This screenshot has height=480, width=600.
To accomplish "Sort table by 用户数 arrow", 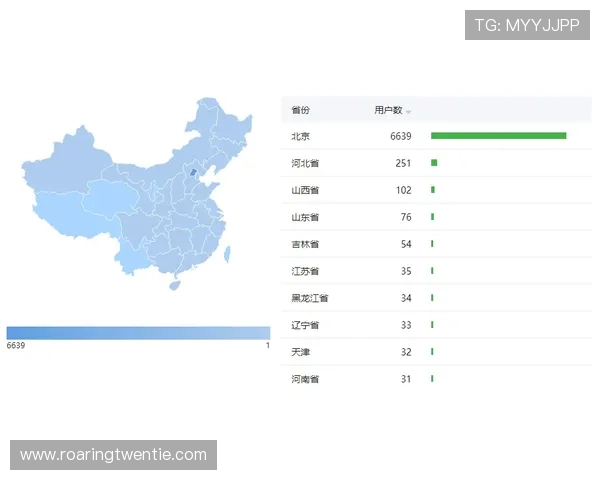I will (x=408, y=112).
